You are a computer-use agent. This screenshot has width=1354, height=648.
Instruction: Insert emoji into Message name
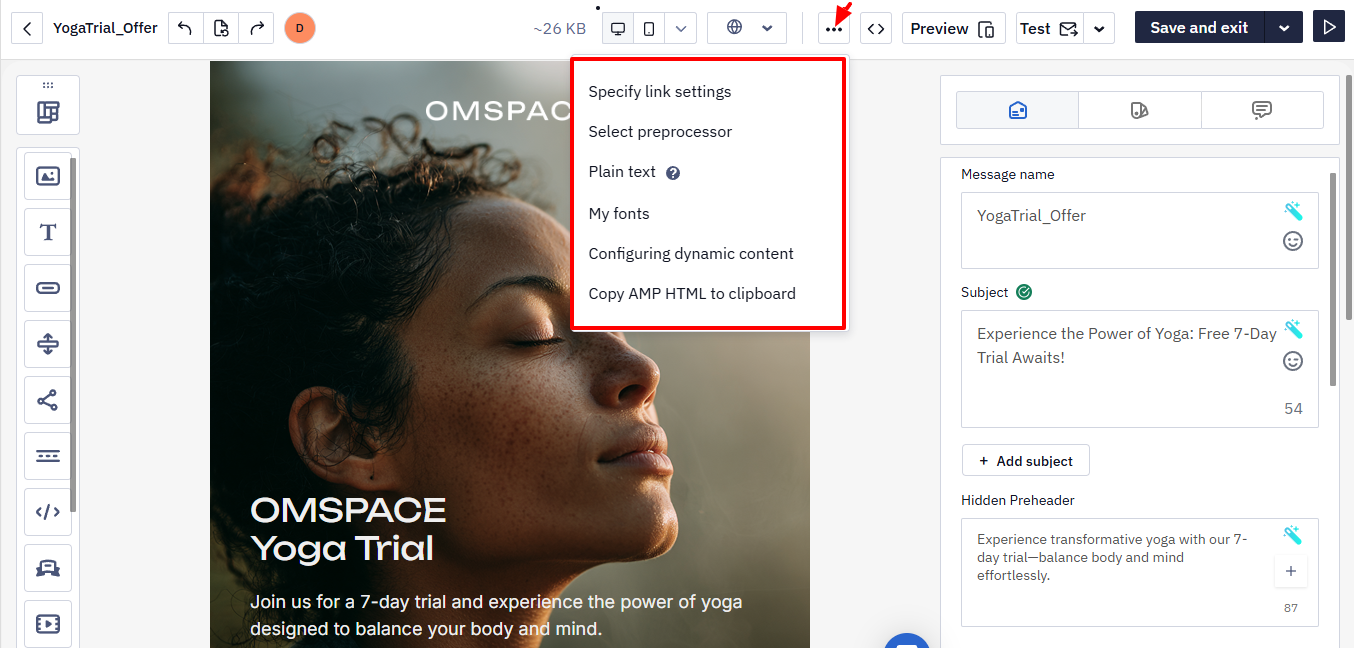point(1293,241)
